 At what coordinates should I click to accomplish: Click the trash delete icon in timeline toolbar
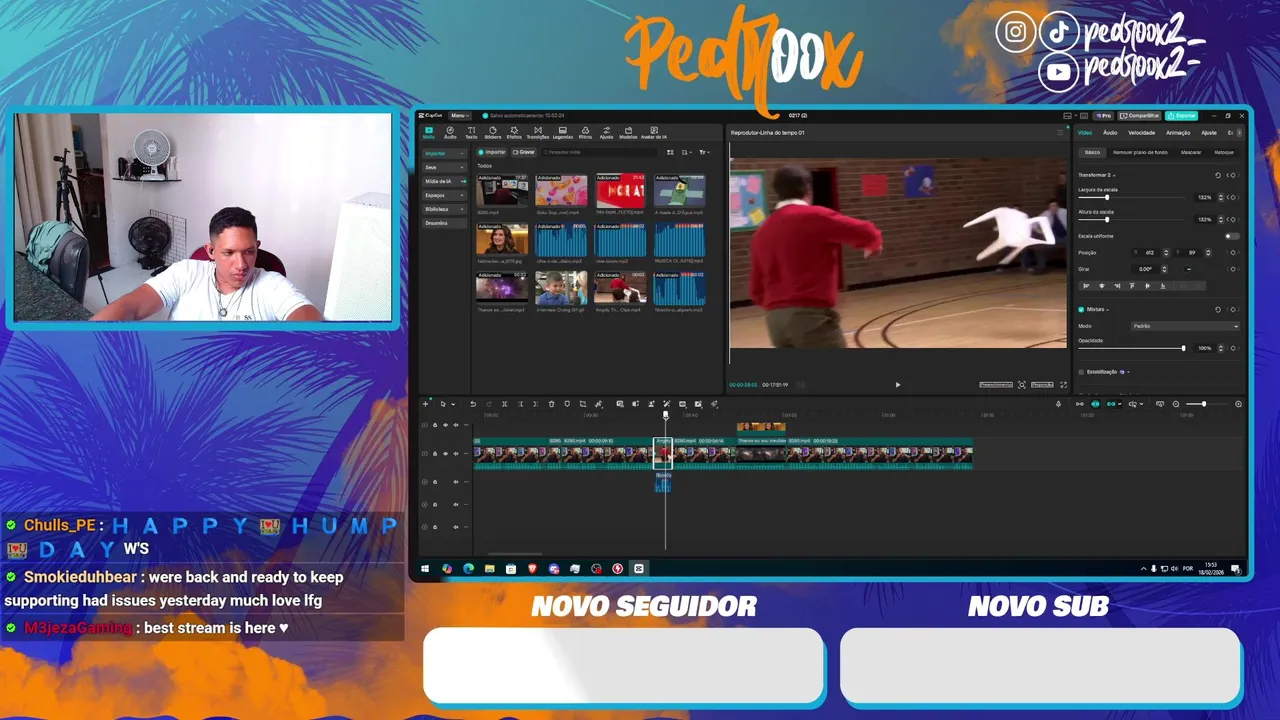(551, 404)
